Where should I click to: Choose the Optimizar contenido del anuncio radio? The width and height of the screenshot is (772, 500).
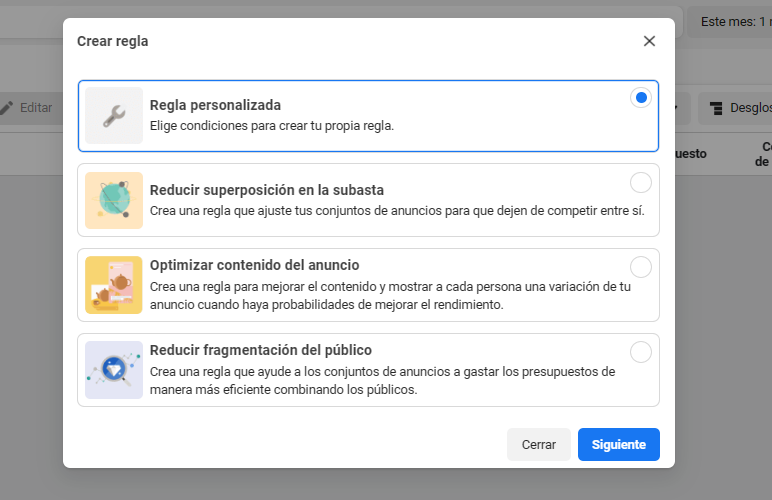pos(641,267)
